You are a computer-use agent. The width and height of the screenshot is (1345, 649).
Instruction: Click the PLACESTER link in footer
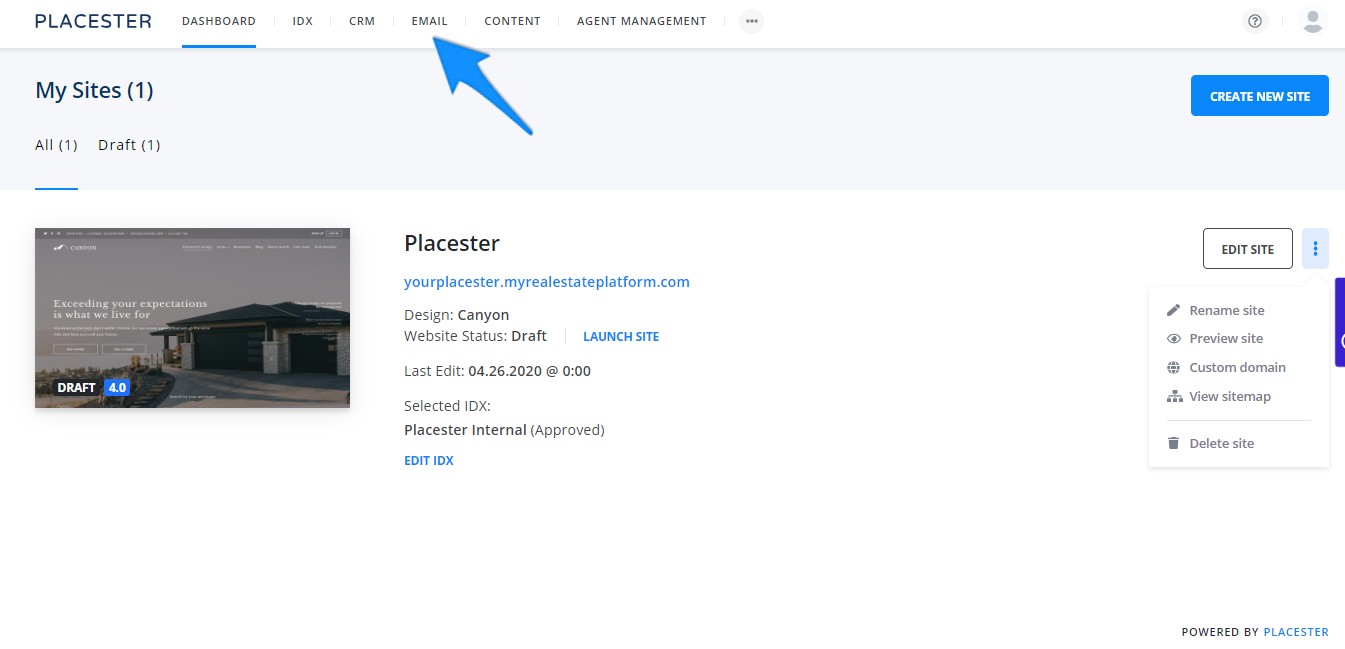click(x=1296, y=632)
